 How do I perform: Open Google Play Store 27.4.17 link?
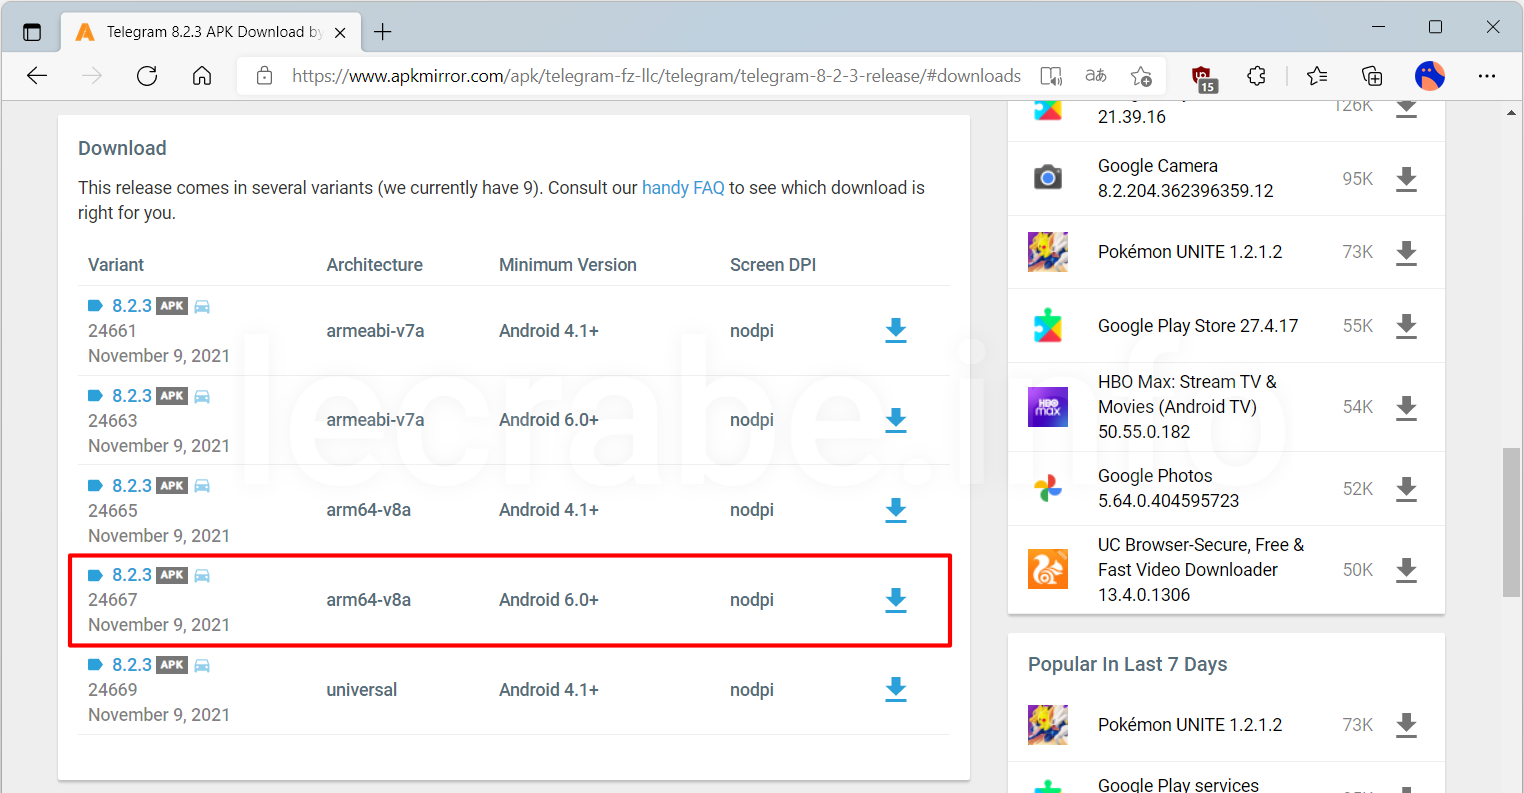(x=1198, y=326)
